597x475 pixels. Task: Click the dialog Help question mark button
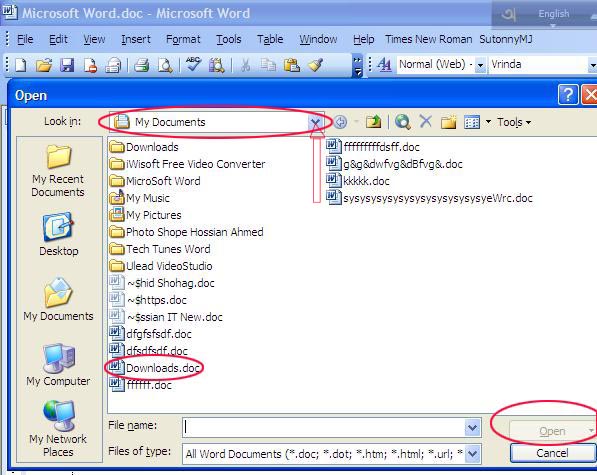click(568, 94)
